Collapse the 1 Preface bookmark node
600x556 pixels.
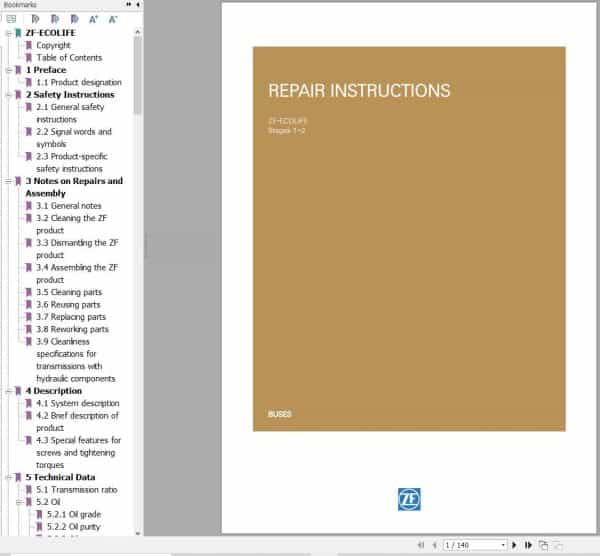[8, 70]
